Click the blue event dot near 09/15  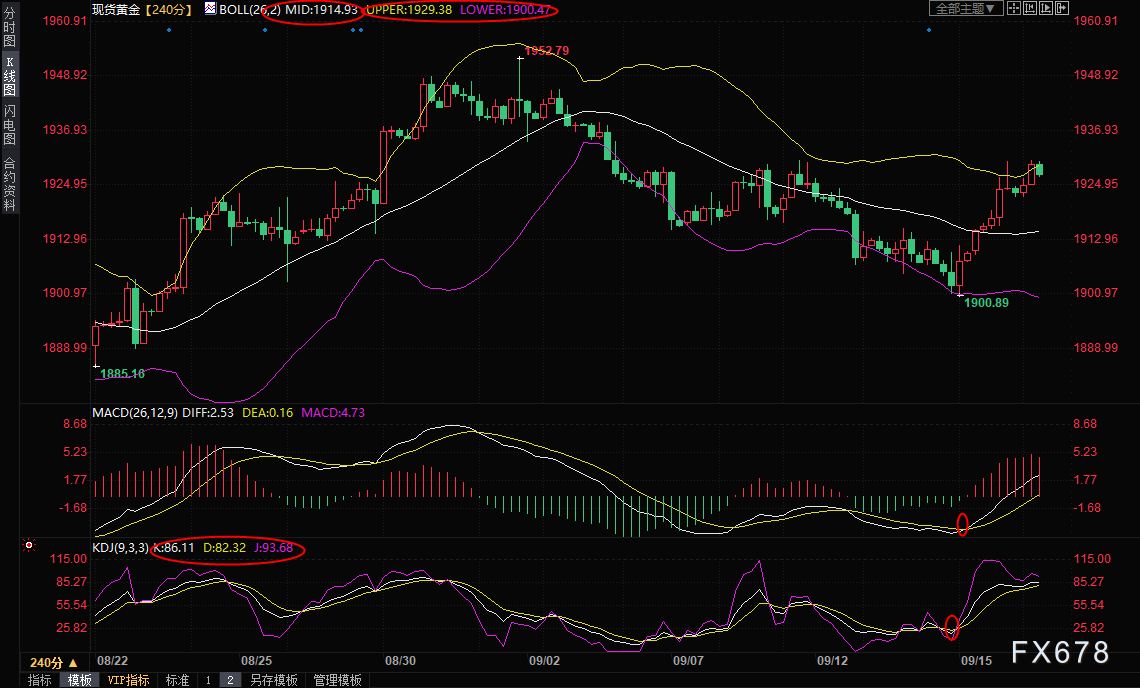929,30
